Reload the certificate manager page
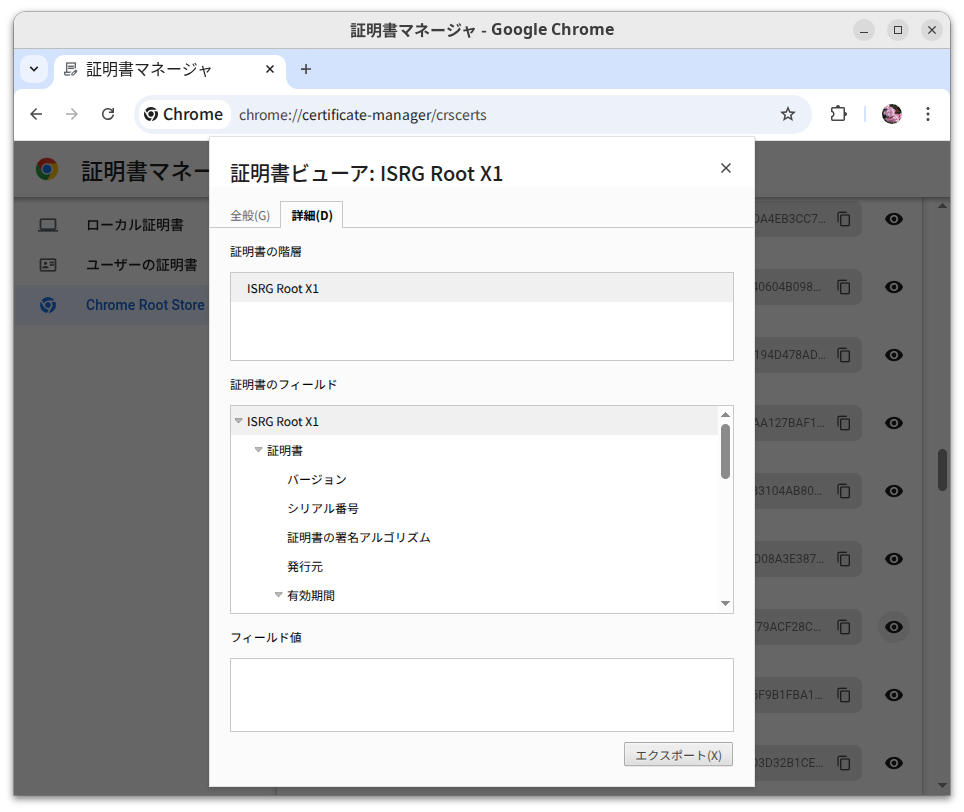Viewport: 964px width, 812px height. tap(108, 114)
